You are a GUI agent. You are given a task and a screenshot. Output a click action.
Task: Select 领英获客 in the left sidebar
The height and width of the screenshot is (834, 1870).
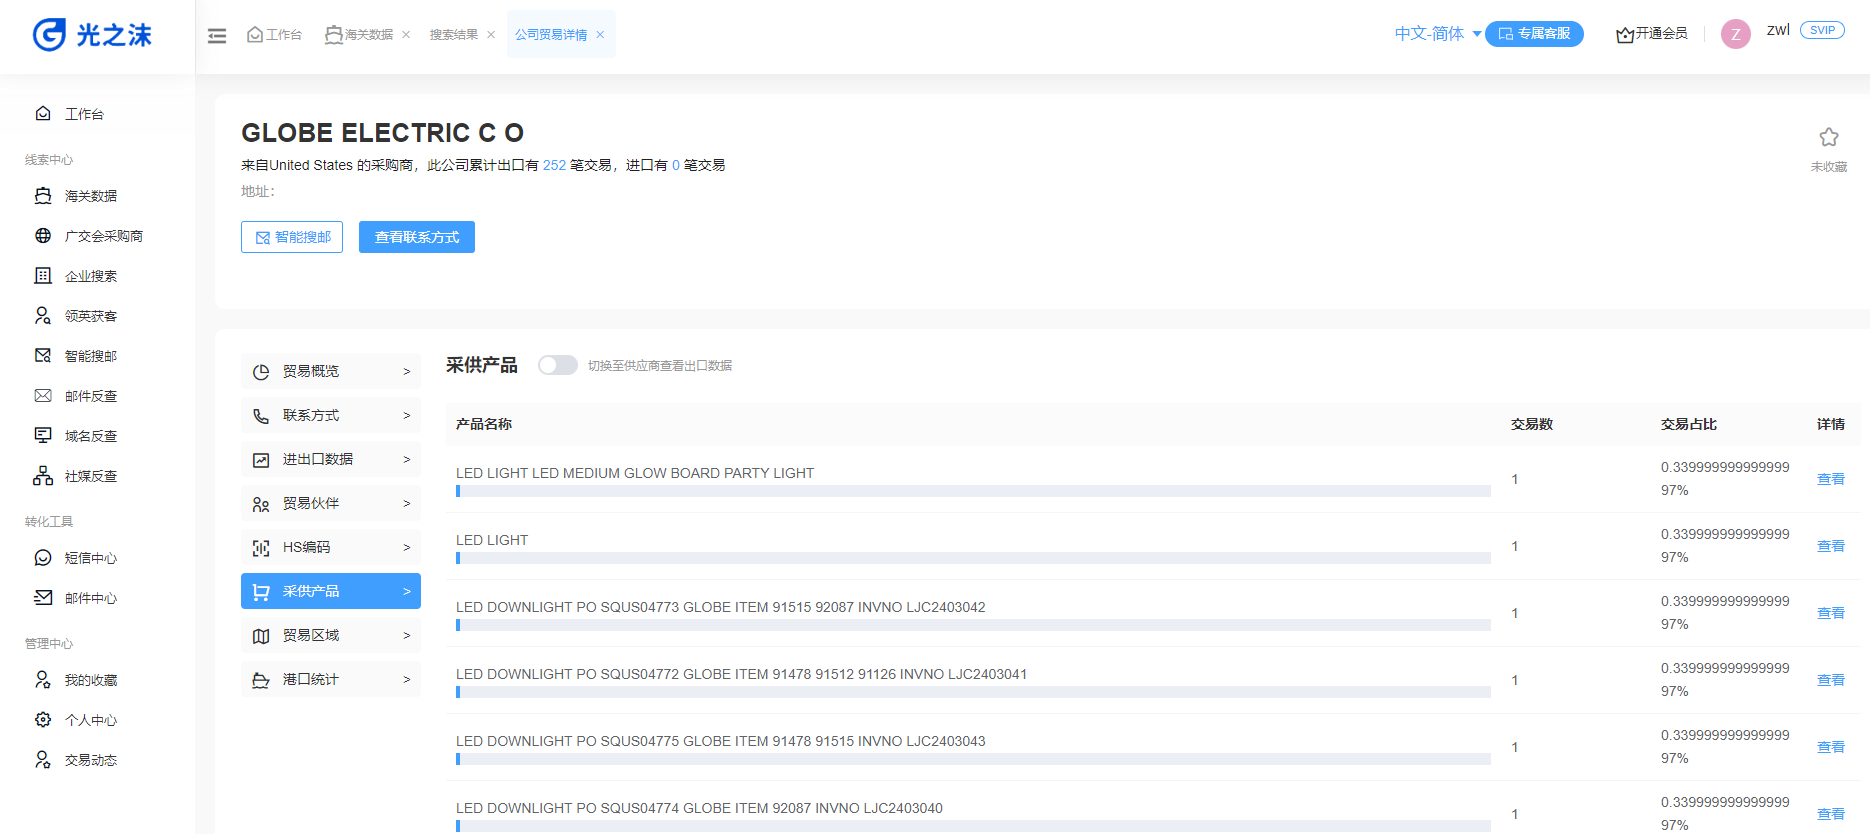click(90, 316)
